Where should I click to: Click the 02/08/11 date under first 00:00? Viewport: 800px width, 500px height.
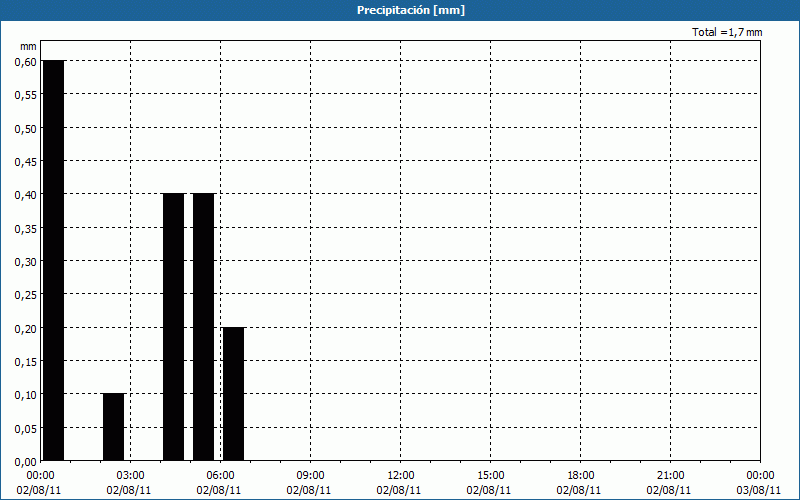coord(39,490)
